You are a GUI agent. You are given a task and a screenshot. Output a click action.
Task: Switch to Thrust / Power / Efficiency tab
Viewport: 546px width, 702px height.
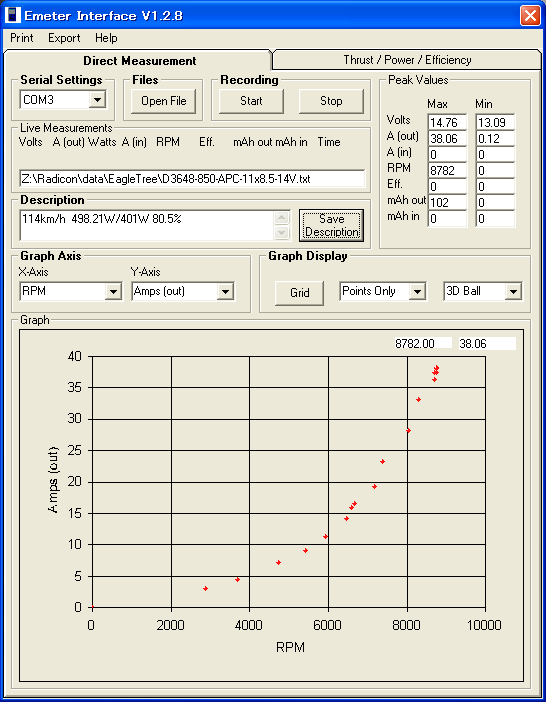[x=407, y=60]
